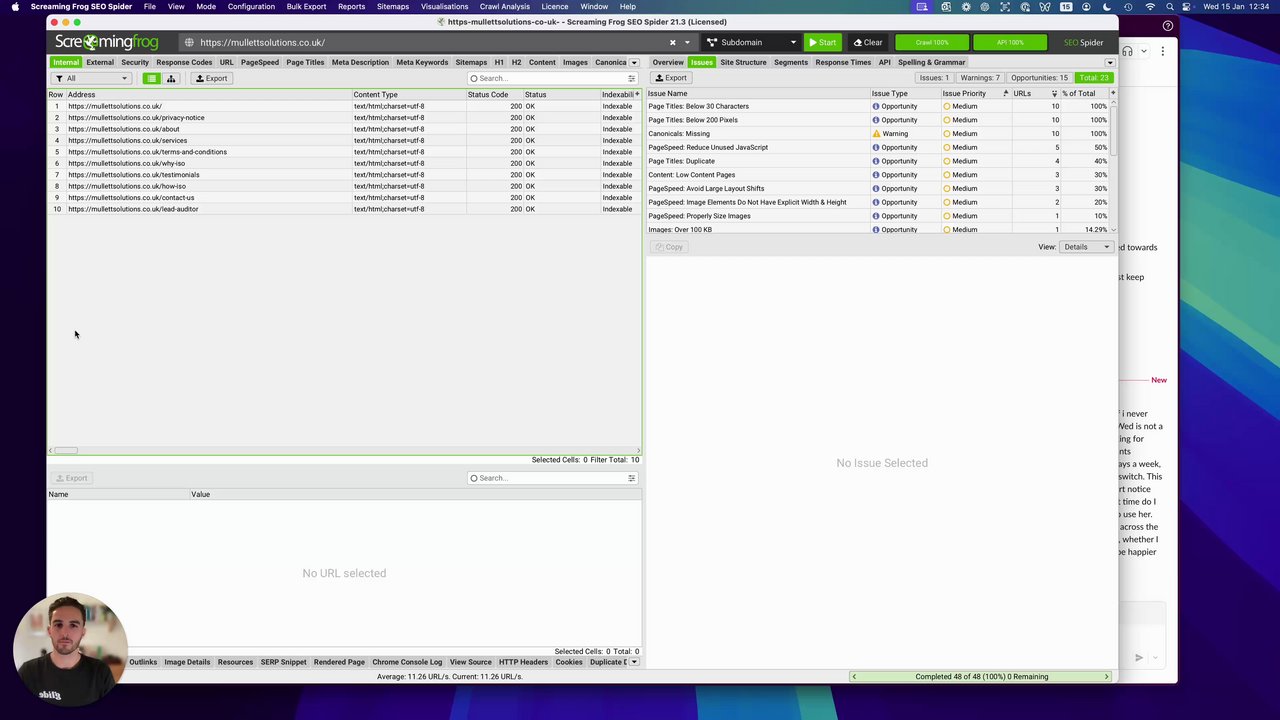Open lower pane search options icon
Screen dimensions: 1280x720
pyautogui.click(x=631, y=478)
